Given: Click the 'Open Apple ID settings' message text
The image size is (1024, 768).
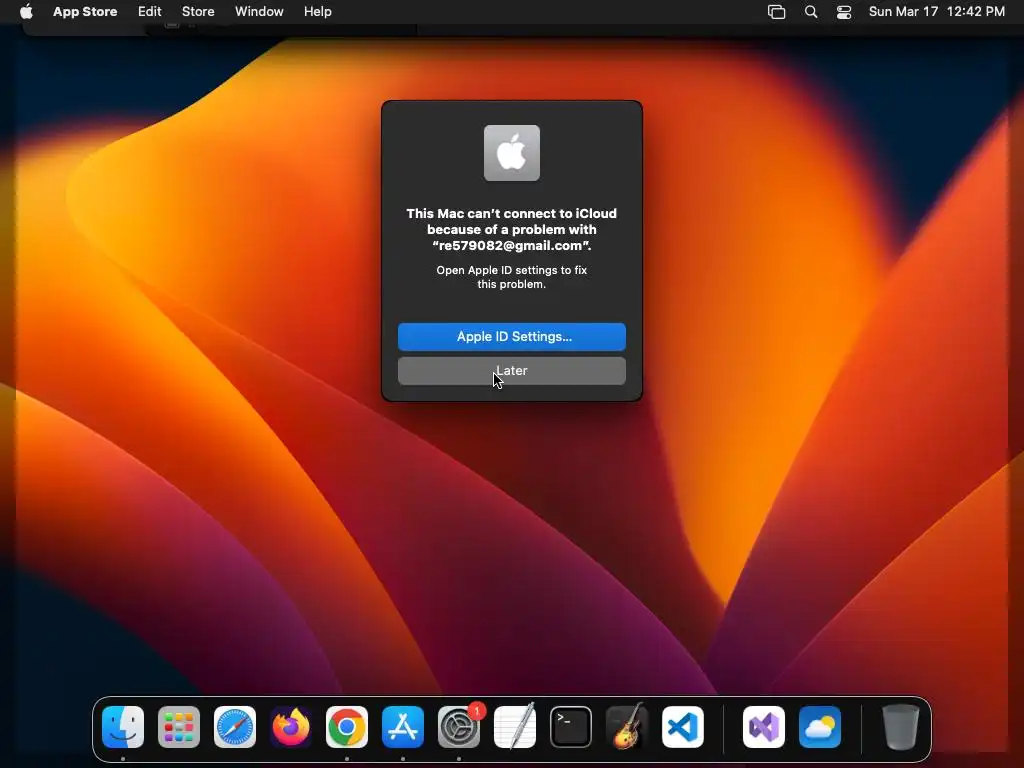Looking at the screenshot, I should pos(511,277).
